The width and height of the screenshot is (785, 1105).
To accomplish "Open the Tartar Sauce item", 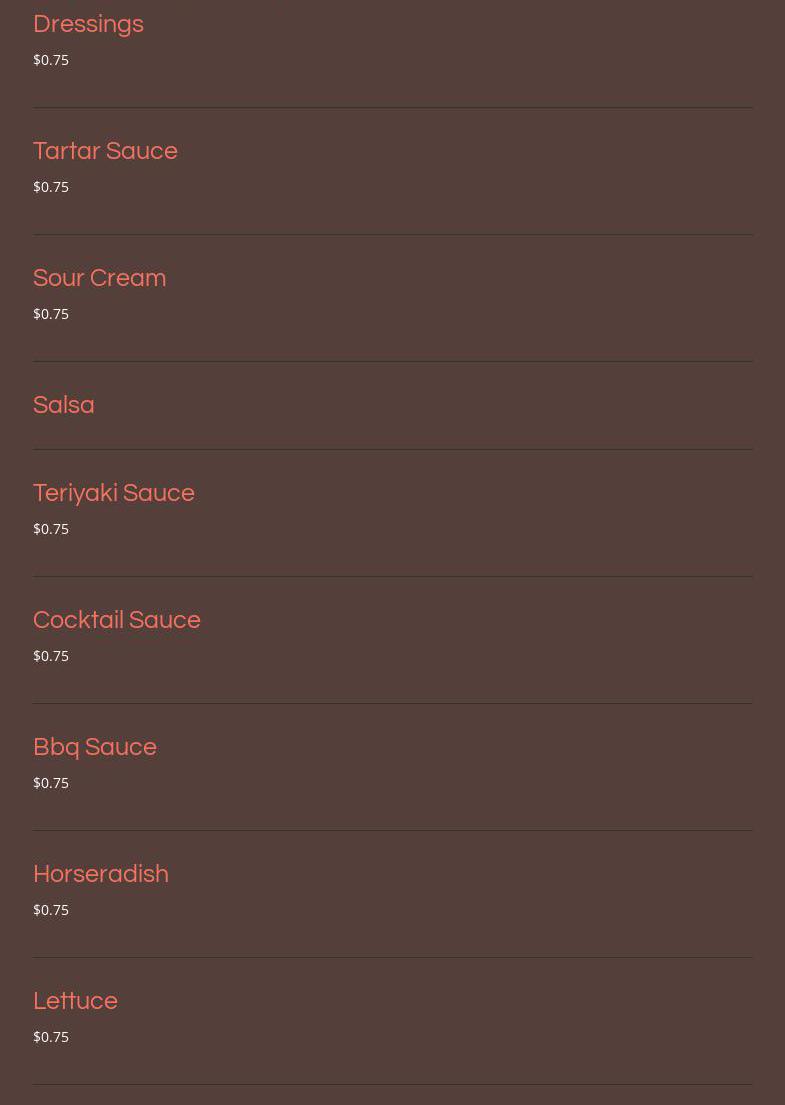I will (105, 151).
